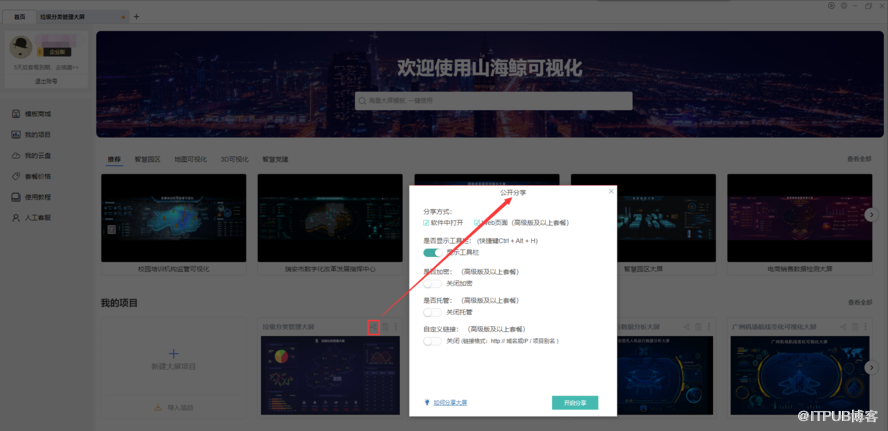Screen dimensions: 888x431
Task: Click the 开启分享 button
Action: pyautogui.click(x=574, y=402)
